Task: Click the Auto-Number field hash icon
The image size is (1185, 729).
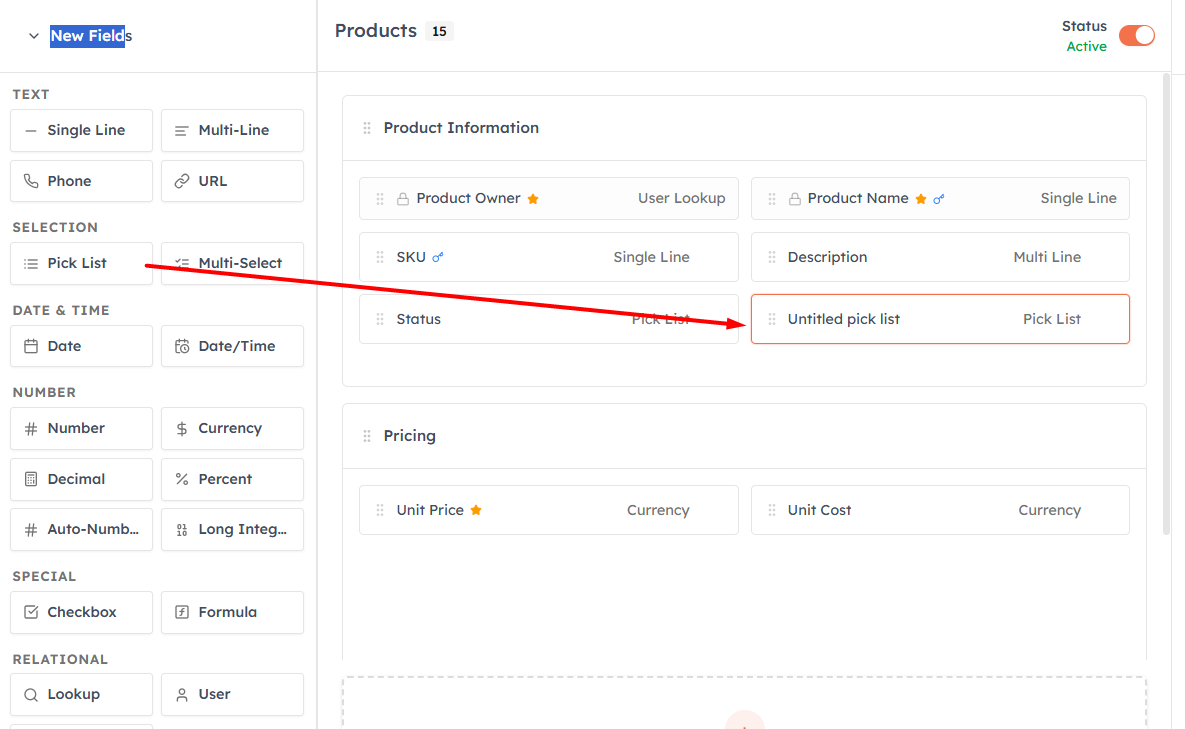Action: pos(31,530)
